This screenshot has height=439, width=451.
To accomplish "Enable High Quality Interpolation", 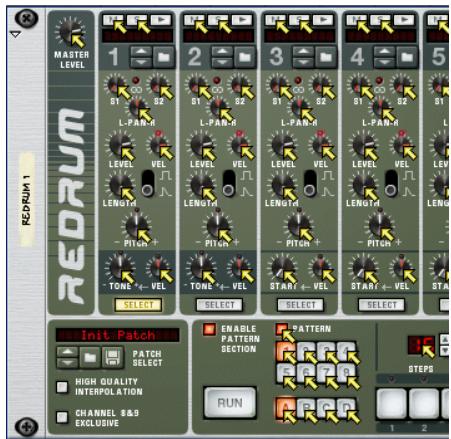I will (62, 387).
